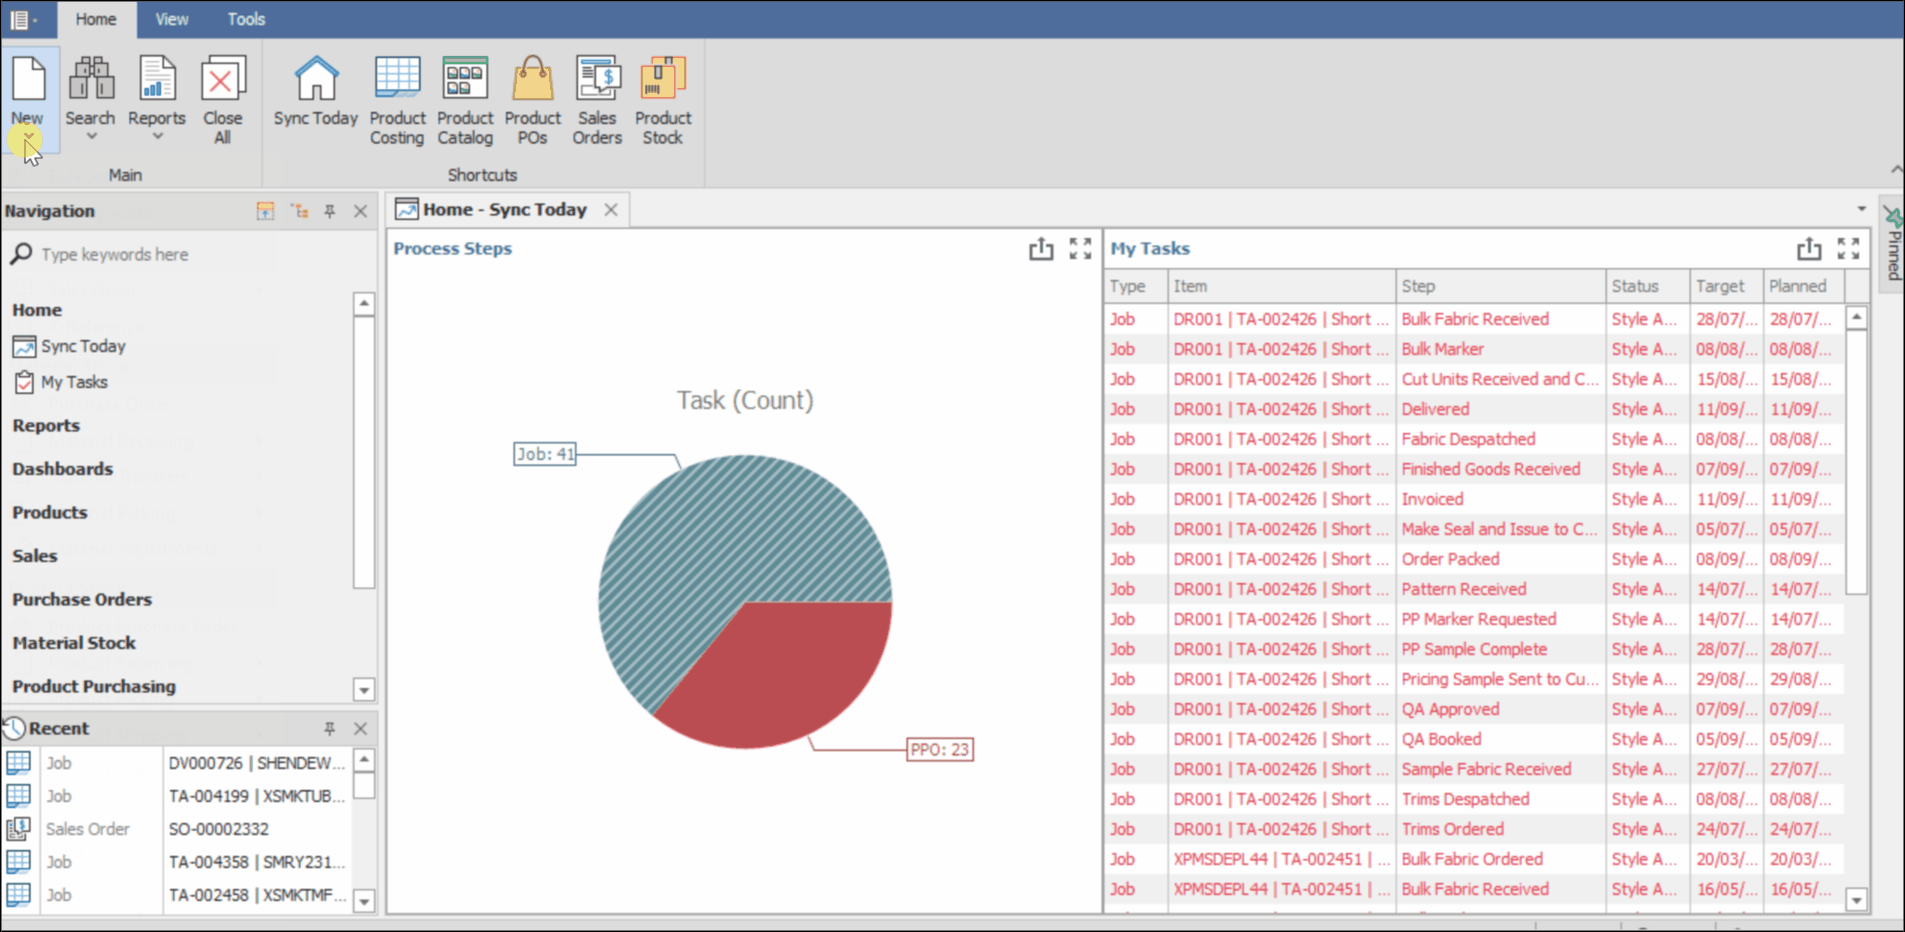Click the Home navigation group
The height and width of the screenshot is (932, 1905).
37,310
